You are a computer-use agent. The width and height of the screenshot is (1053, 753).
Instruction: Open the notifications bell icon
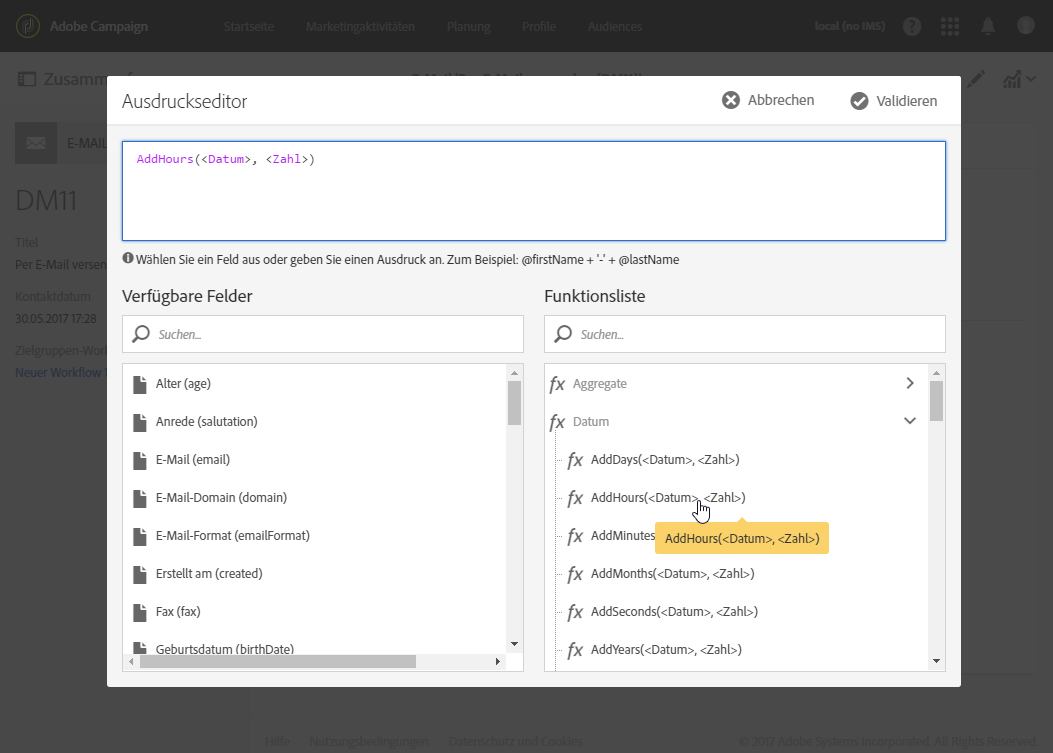988,26
